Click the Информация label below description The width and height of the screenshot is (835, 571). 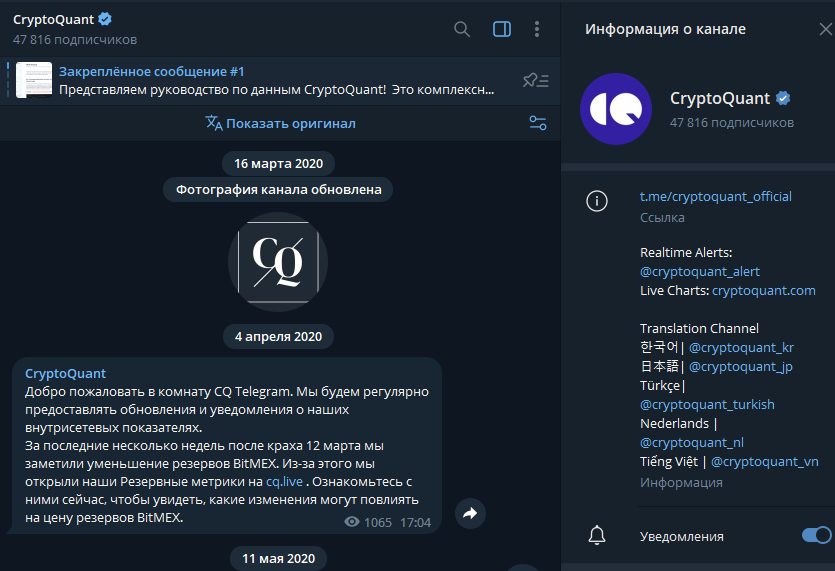(681, 483)
